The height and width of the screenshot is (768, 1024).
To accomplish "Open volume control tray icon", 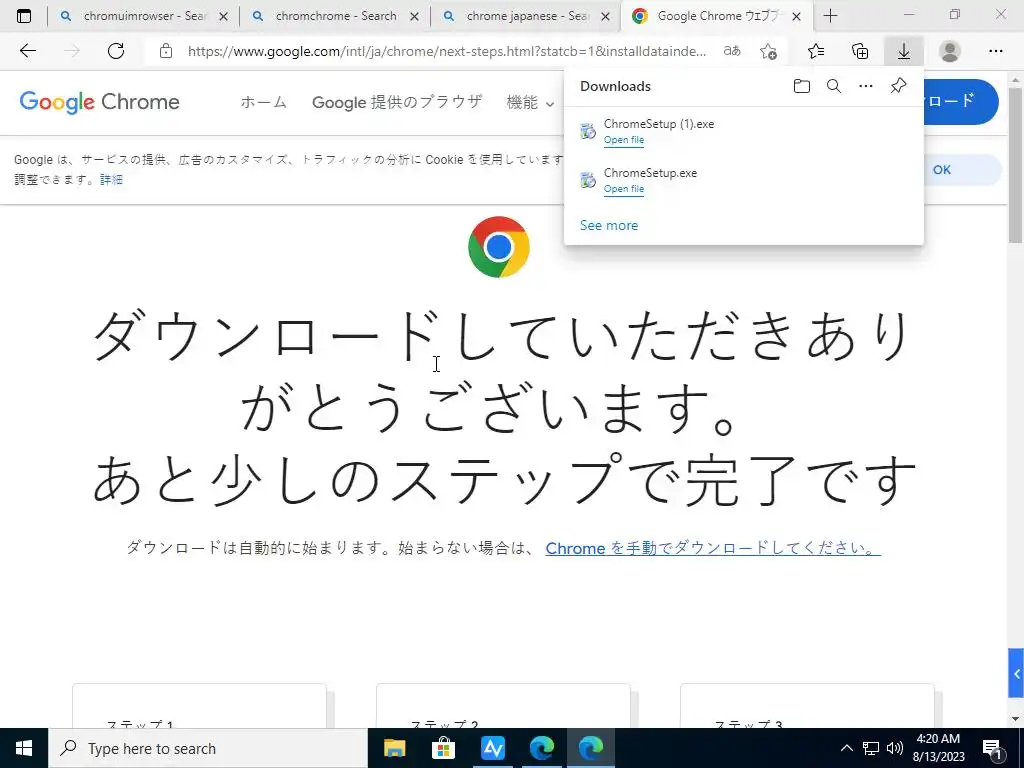I will click(895, 748).
